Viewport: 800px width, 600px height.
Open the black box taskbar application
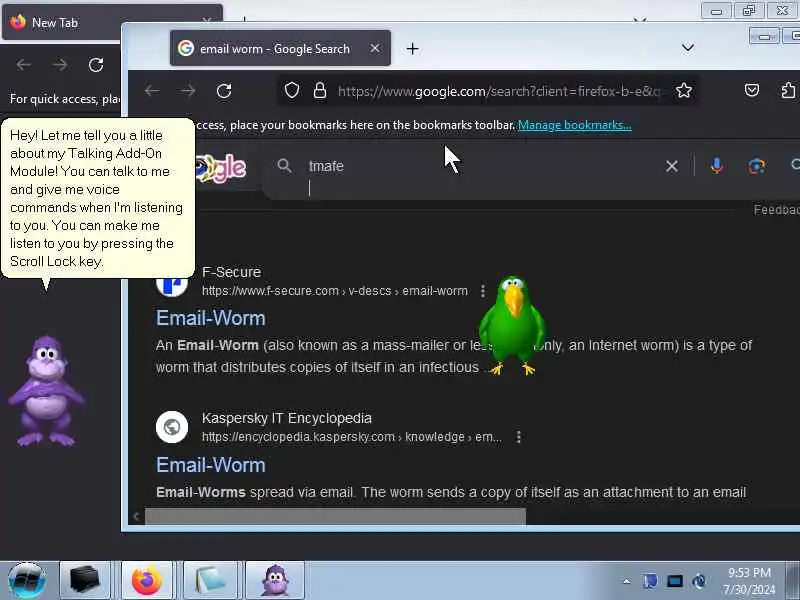tap(85, 581)
